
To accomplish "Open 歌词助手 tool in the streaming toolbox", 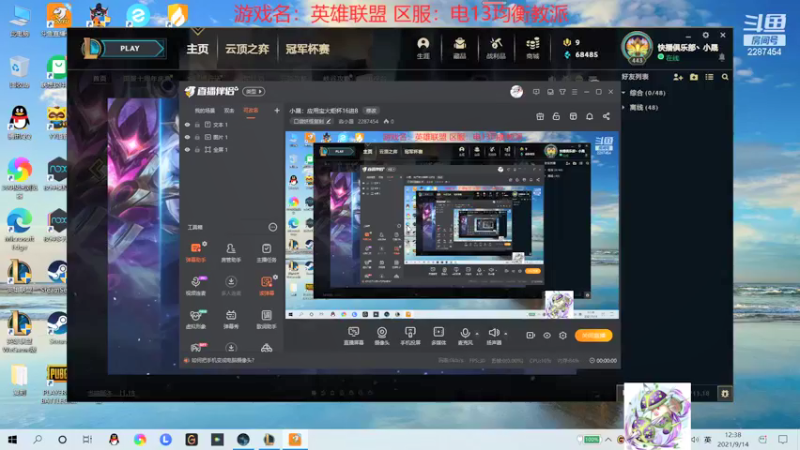I will 266,319.
